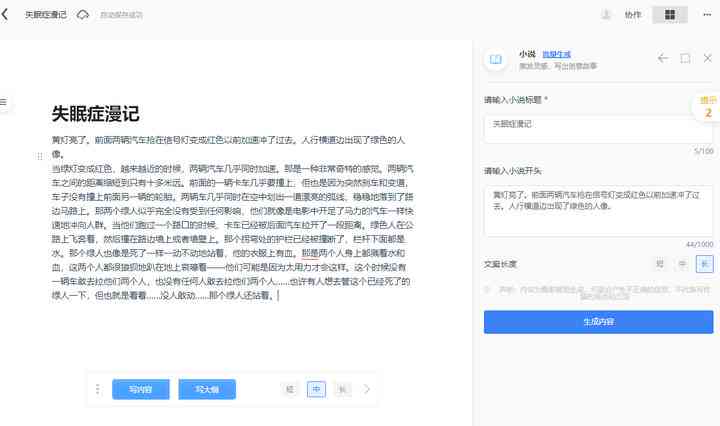
Task: Open the outline list icon at left edge
Action: tap(4, 102)
